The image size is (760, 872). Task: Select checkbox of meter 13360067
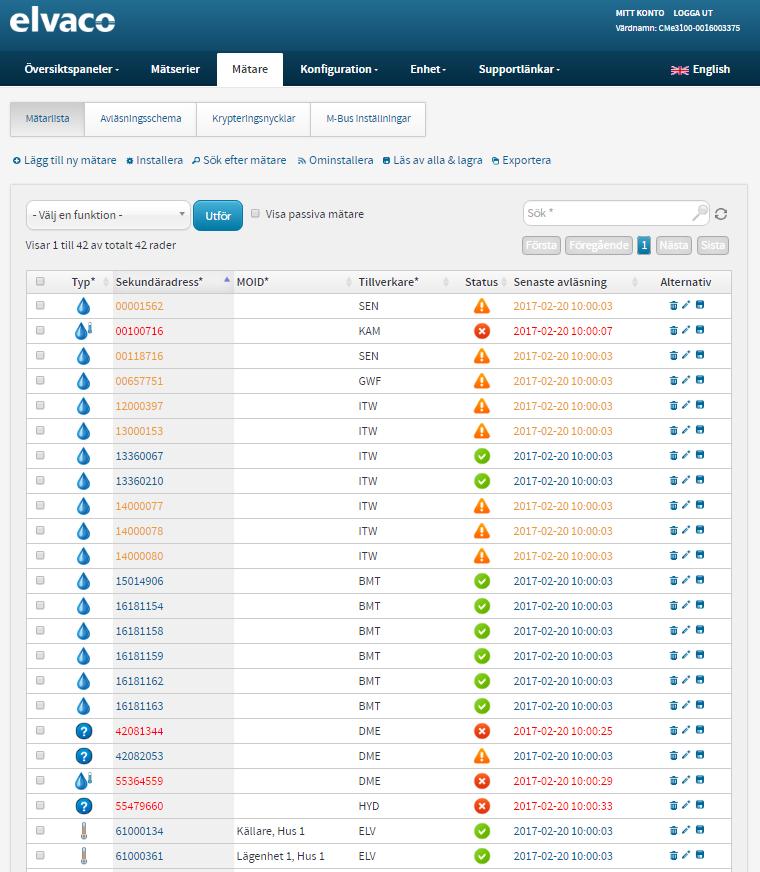tap(40, 455)
